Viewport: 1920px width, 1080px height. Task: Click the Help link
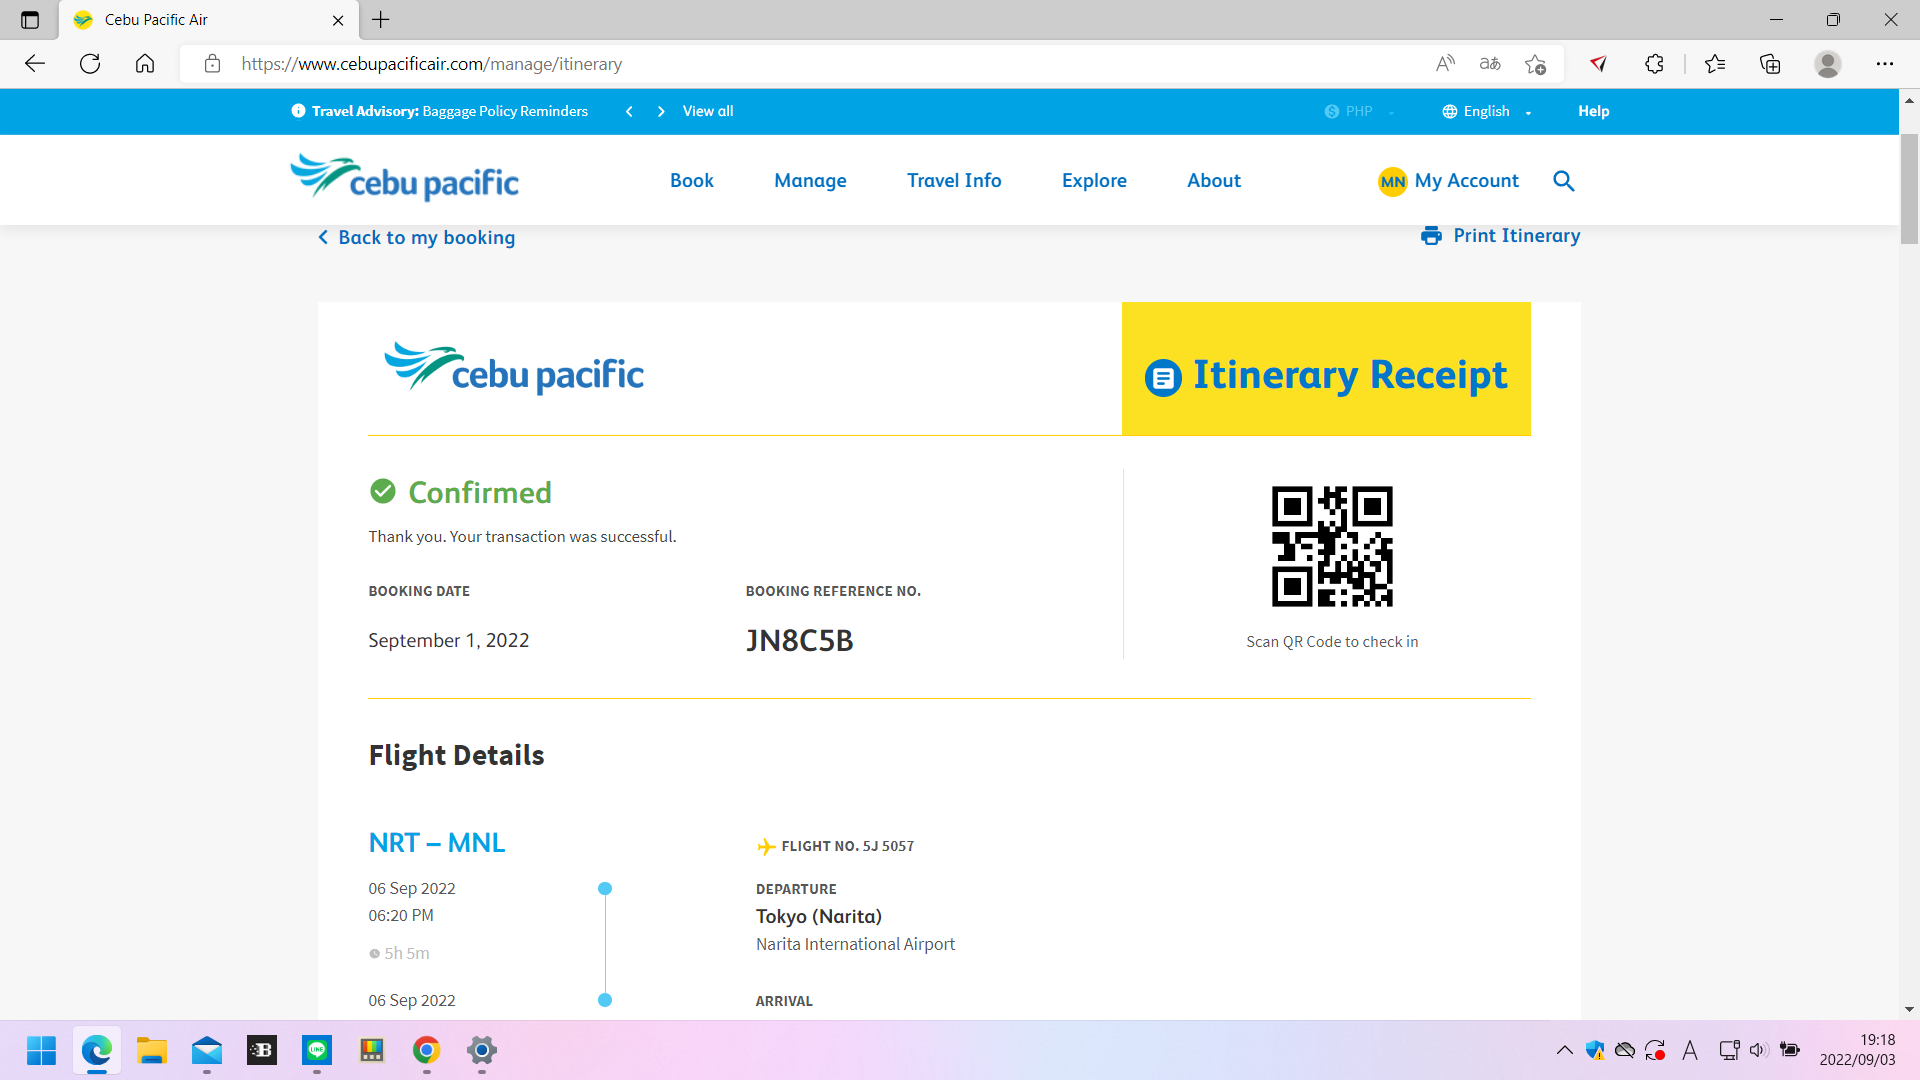(x=1594, y=111)
